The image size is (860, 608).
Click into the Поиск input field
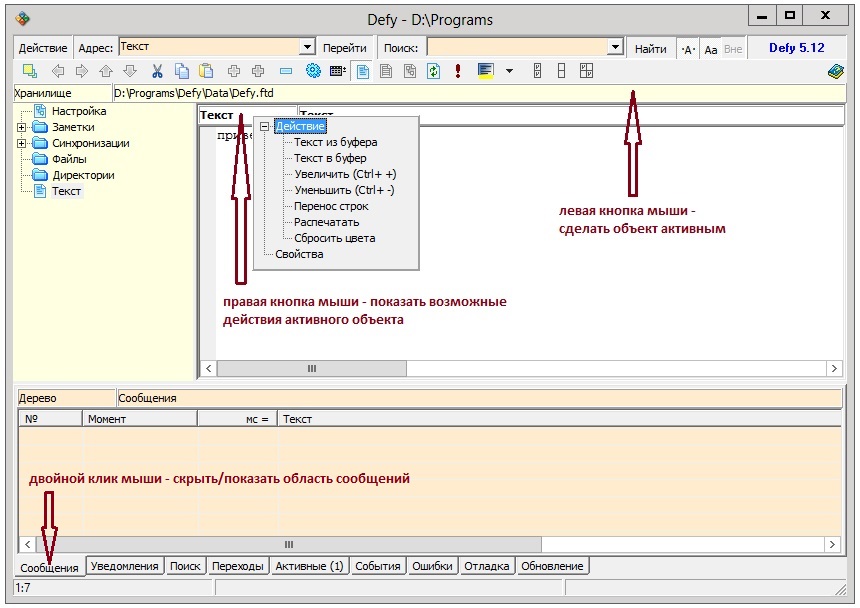[517, 47]
